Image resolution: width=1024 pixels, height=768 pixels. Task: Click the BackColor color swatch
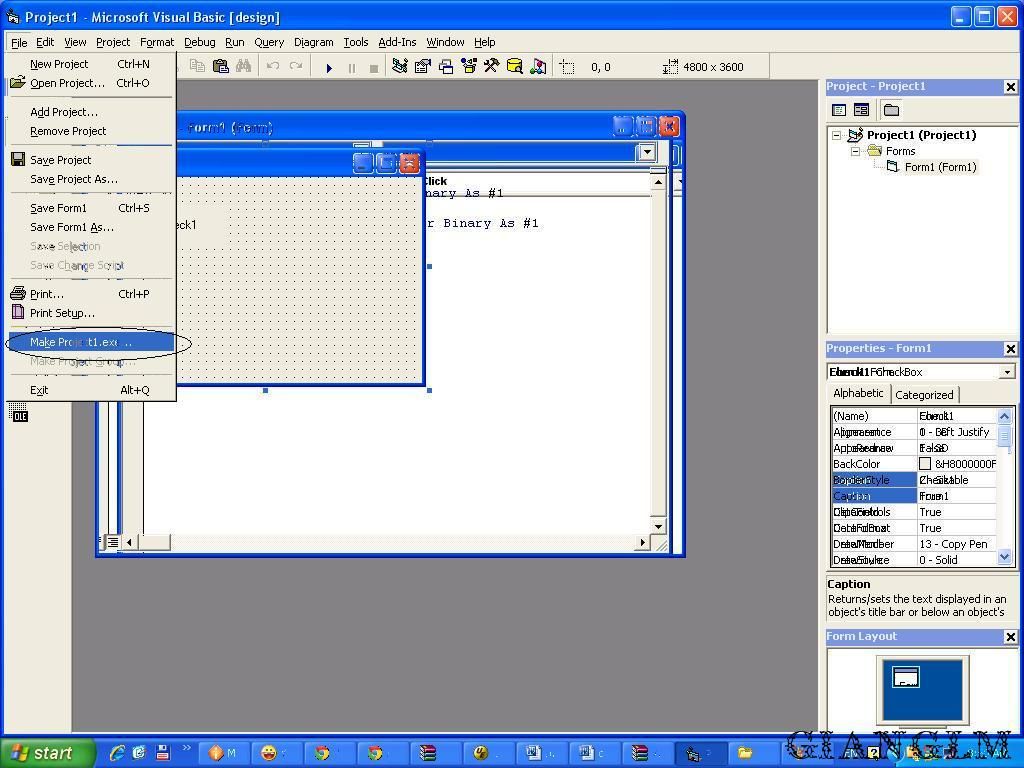[x=925, y=464]
